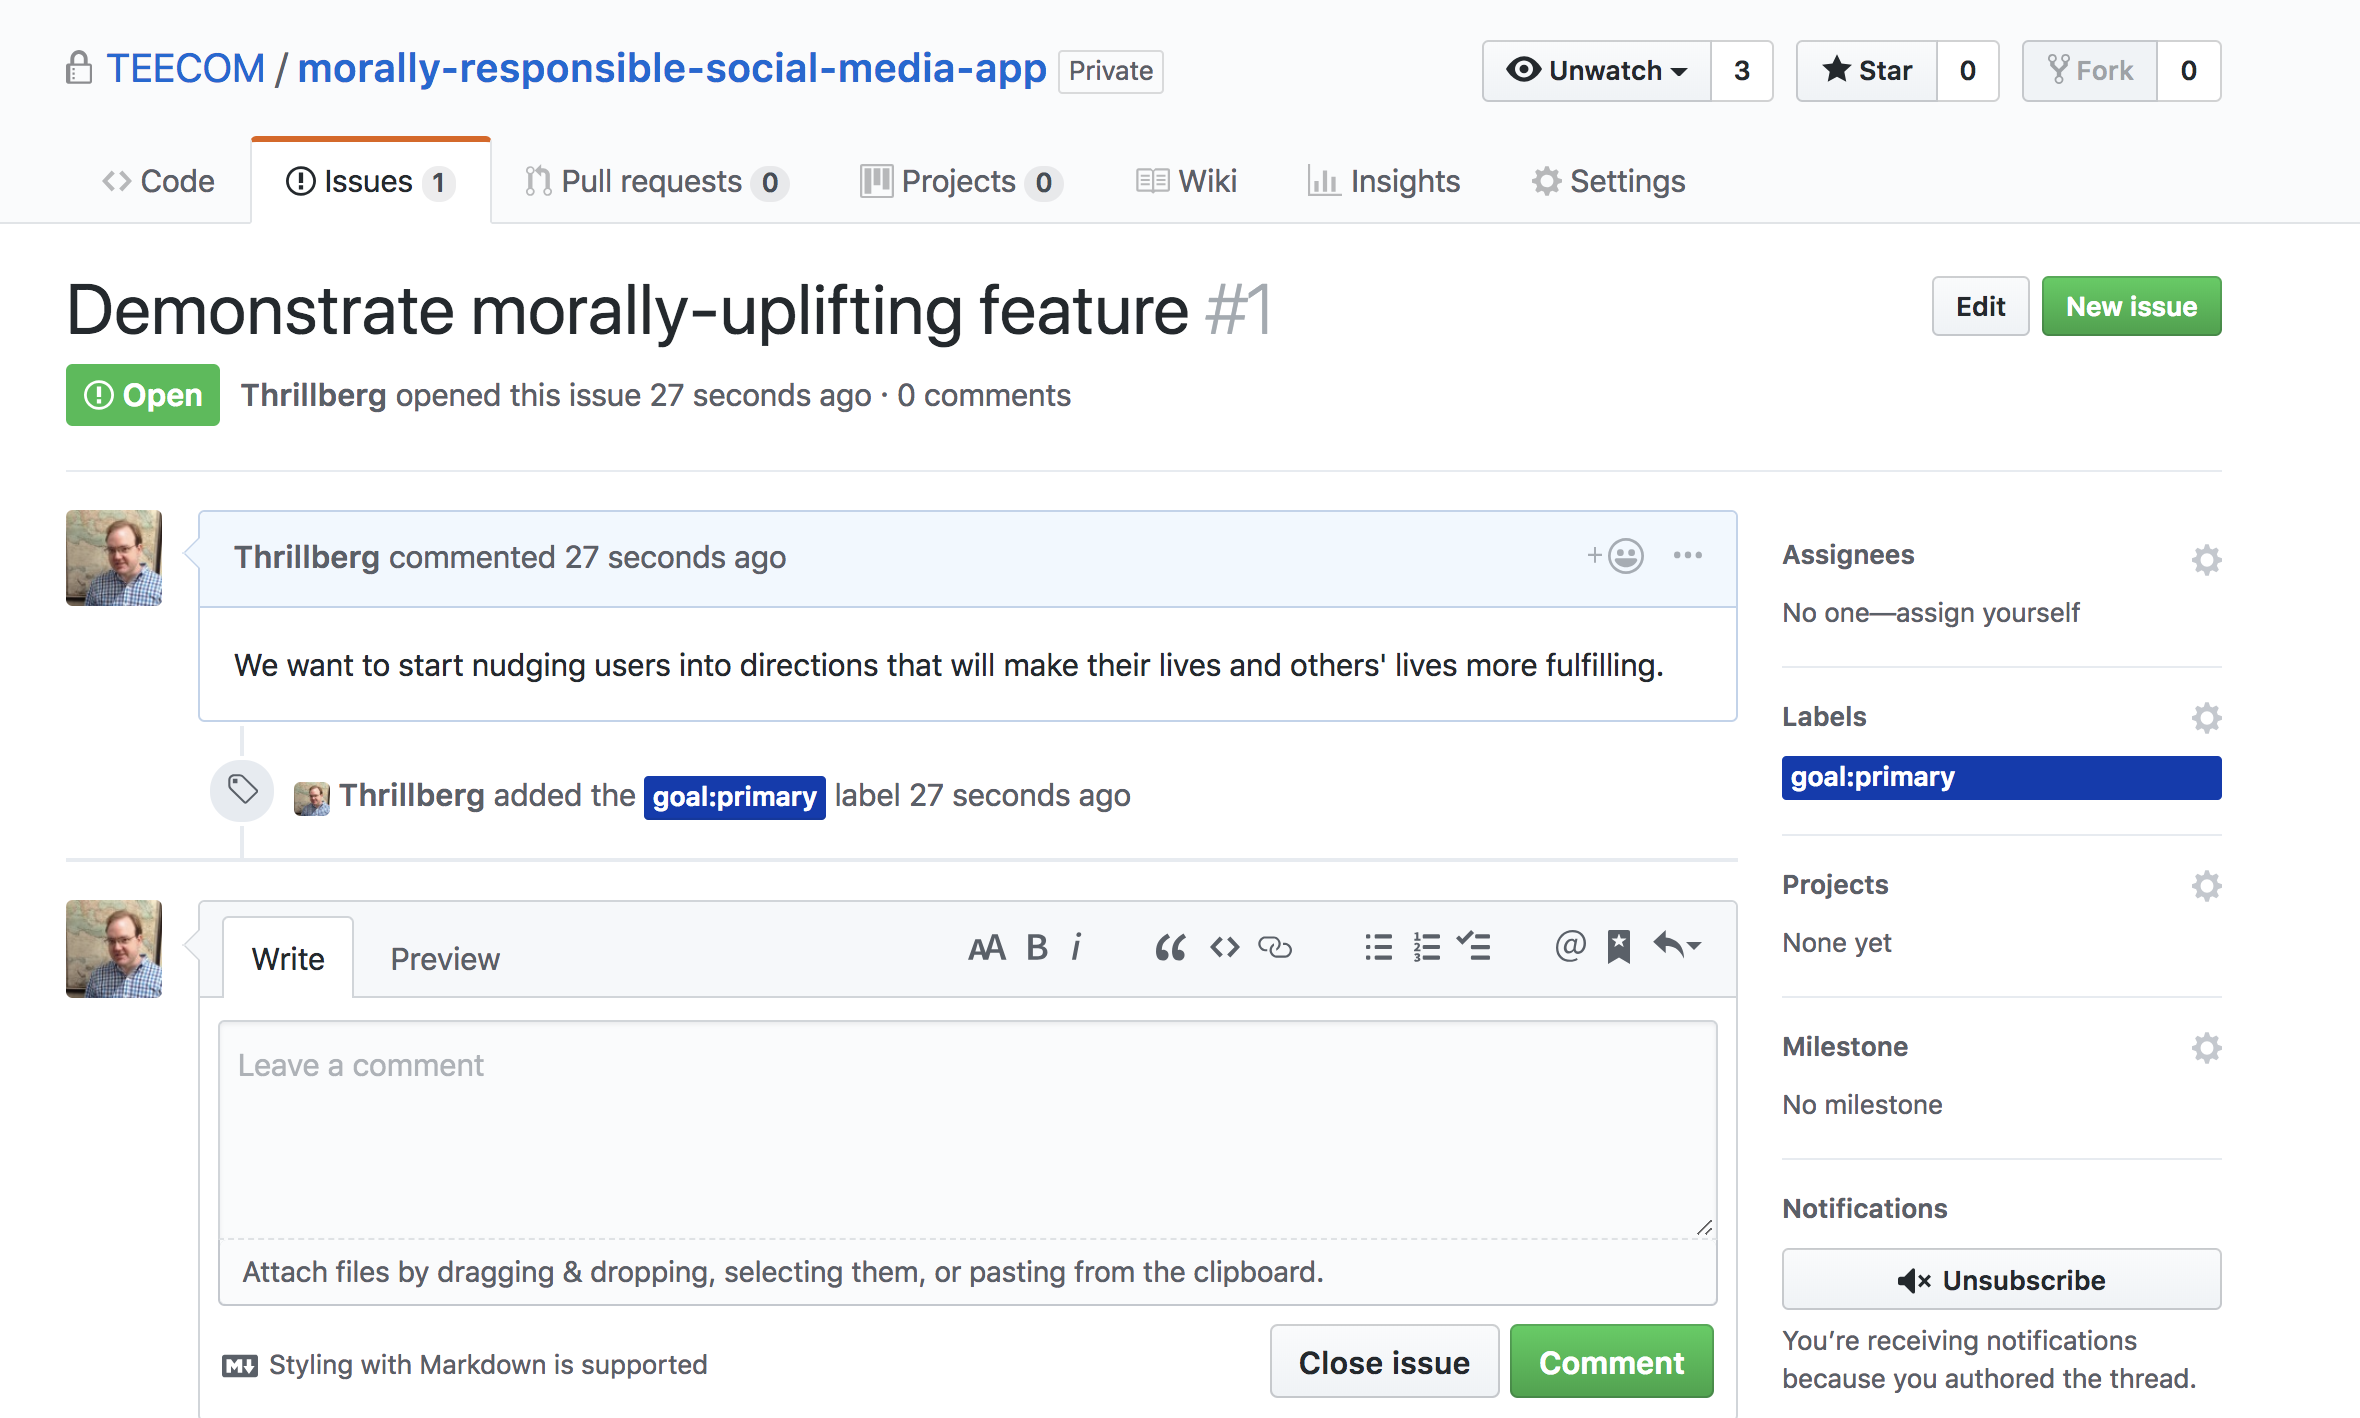Open Thrillberg's avatar beside the first comment
This screenshot has width=2360, height=1418.
114,558
